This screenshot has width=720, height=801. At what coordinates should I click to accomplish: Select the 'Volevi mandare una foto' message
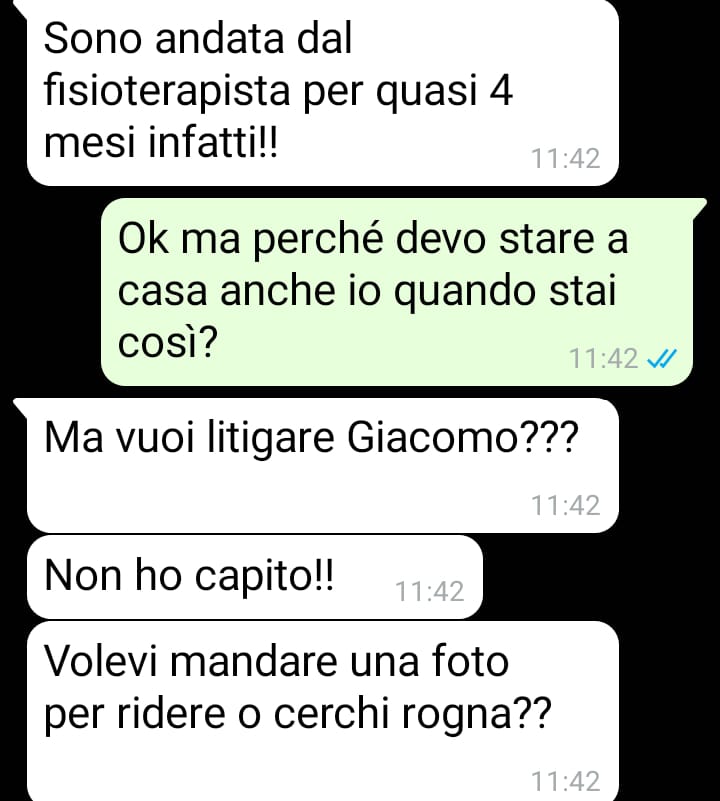click(322, 711)
